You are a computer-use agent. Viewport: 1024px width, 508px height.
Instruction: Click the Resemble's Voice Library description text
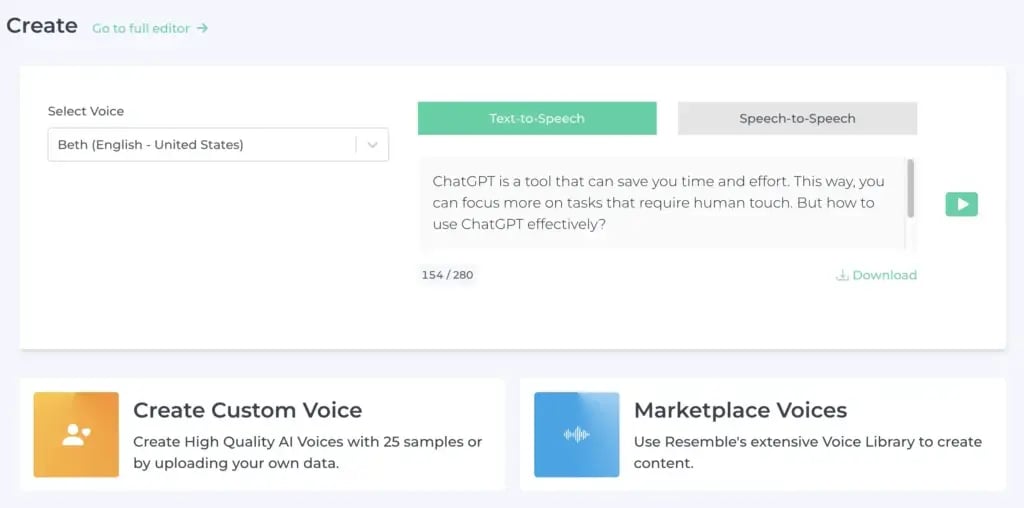pos(807,452)
